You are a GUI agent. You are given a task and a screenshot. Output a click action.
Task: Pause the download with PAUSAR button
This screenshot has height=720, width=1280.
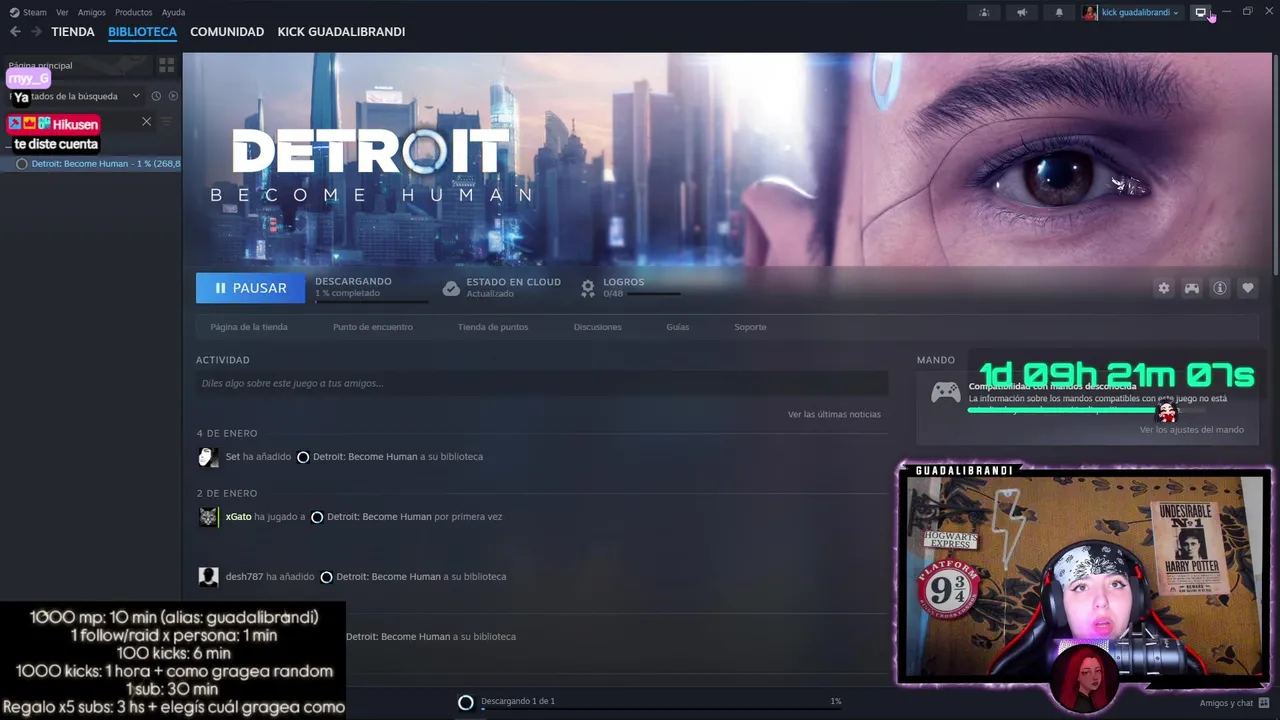pyautogui.click(x=250, y=288)
